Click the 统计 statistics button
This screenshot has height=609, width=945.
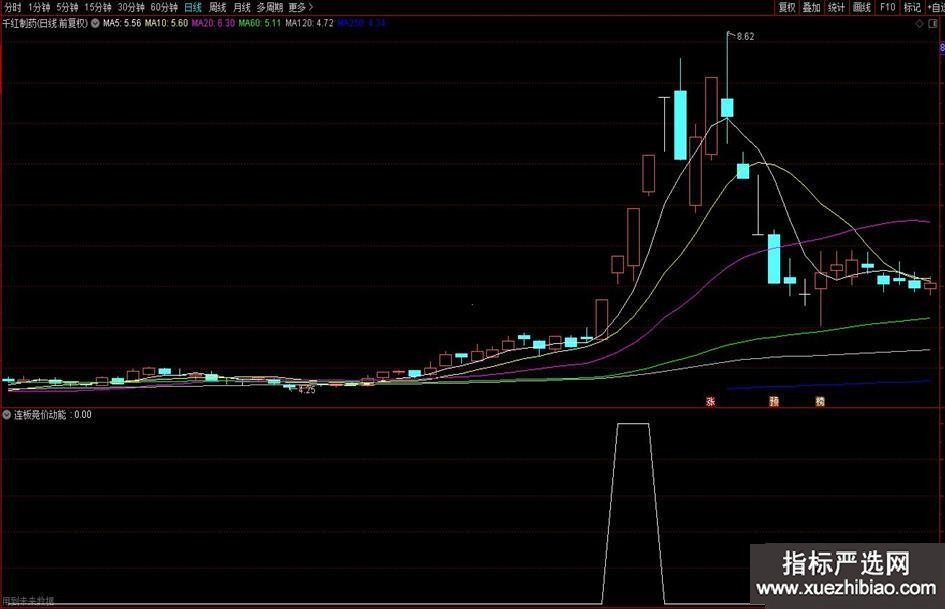836,7
